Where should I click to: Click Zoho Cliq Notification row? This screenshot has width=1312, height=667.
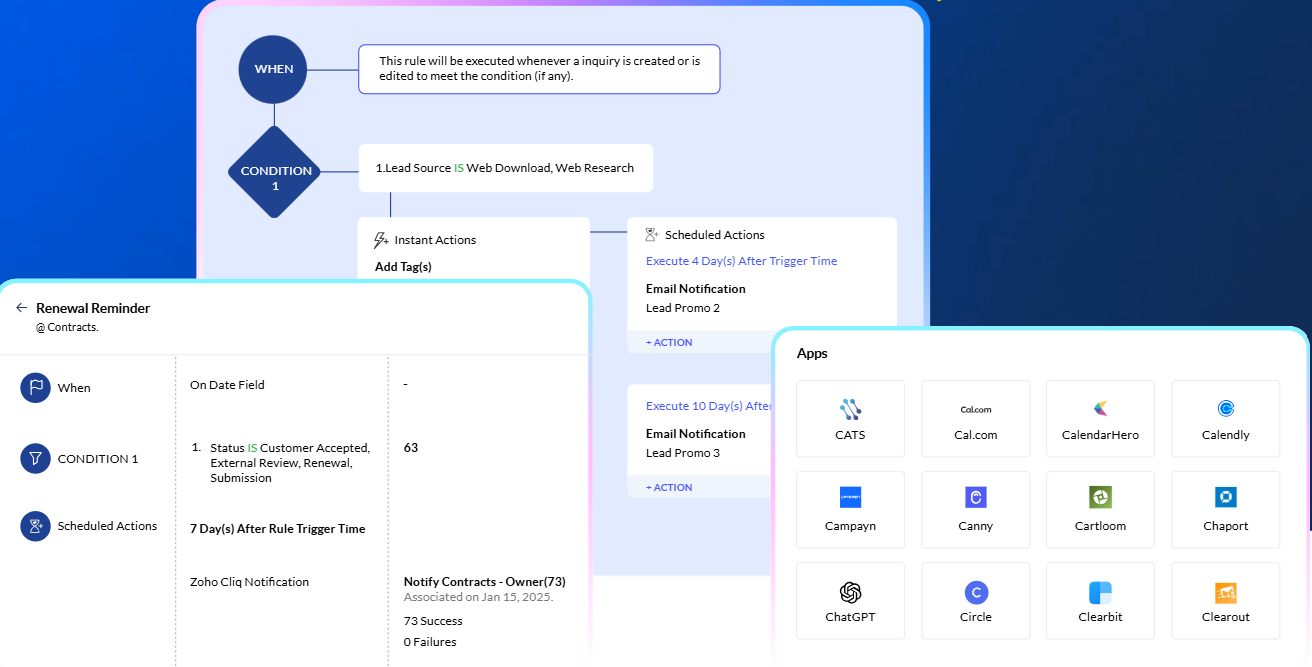pos(249,582)
